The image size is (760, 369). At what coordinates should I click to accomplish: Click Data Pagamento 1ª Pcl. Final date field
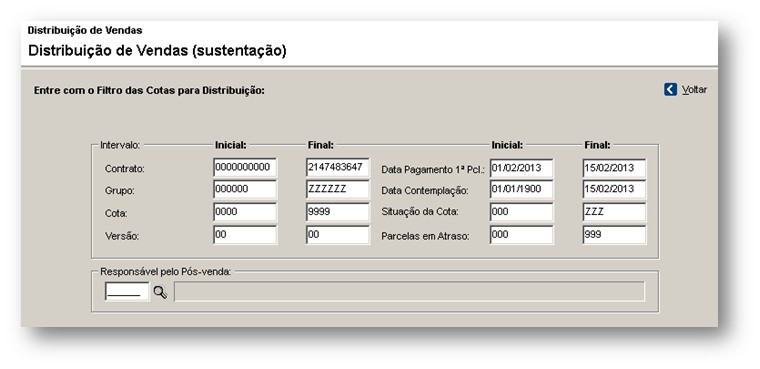[614, 168]
